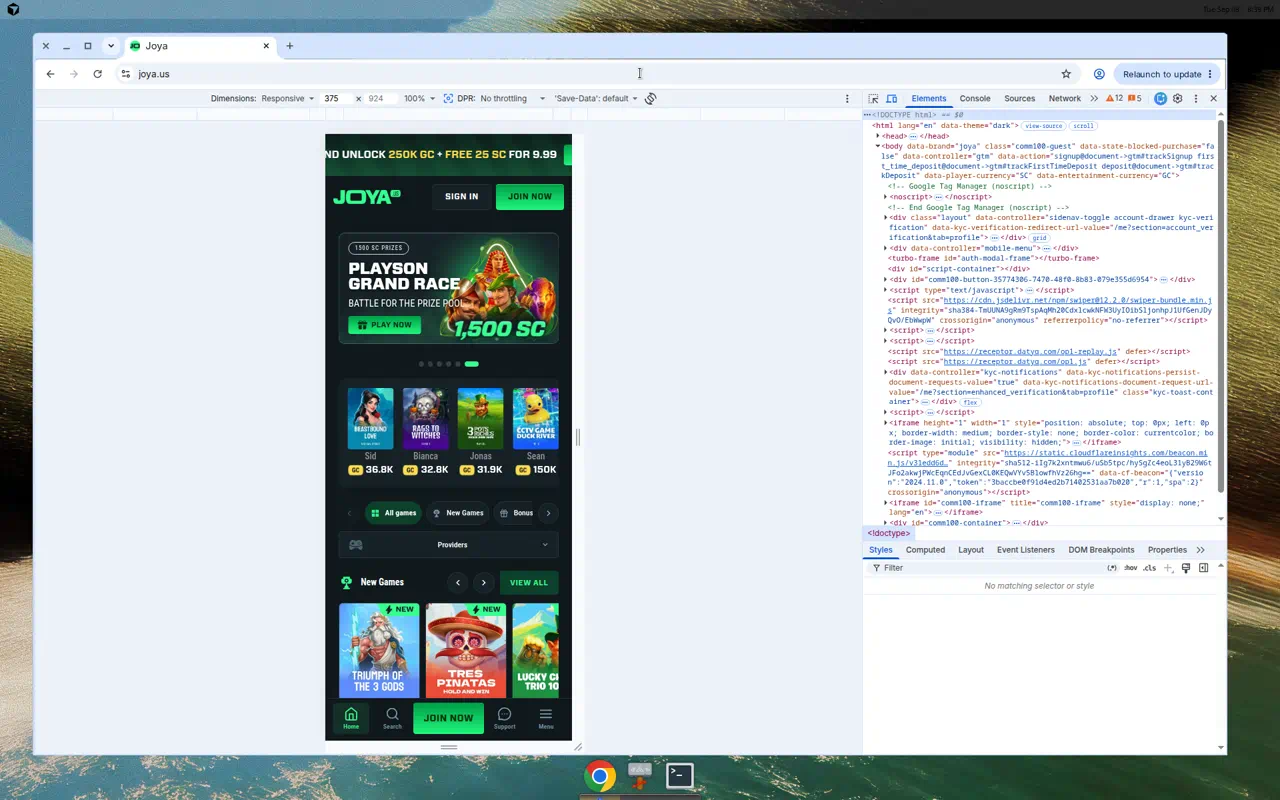Click the rotate screen icon
1280x800 pixels.
[x=650, y=99]
